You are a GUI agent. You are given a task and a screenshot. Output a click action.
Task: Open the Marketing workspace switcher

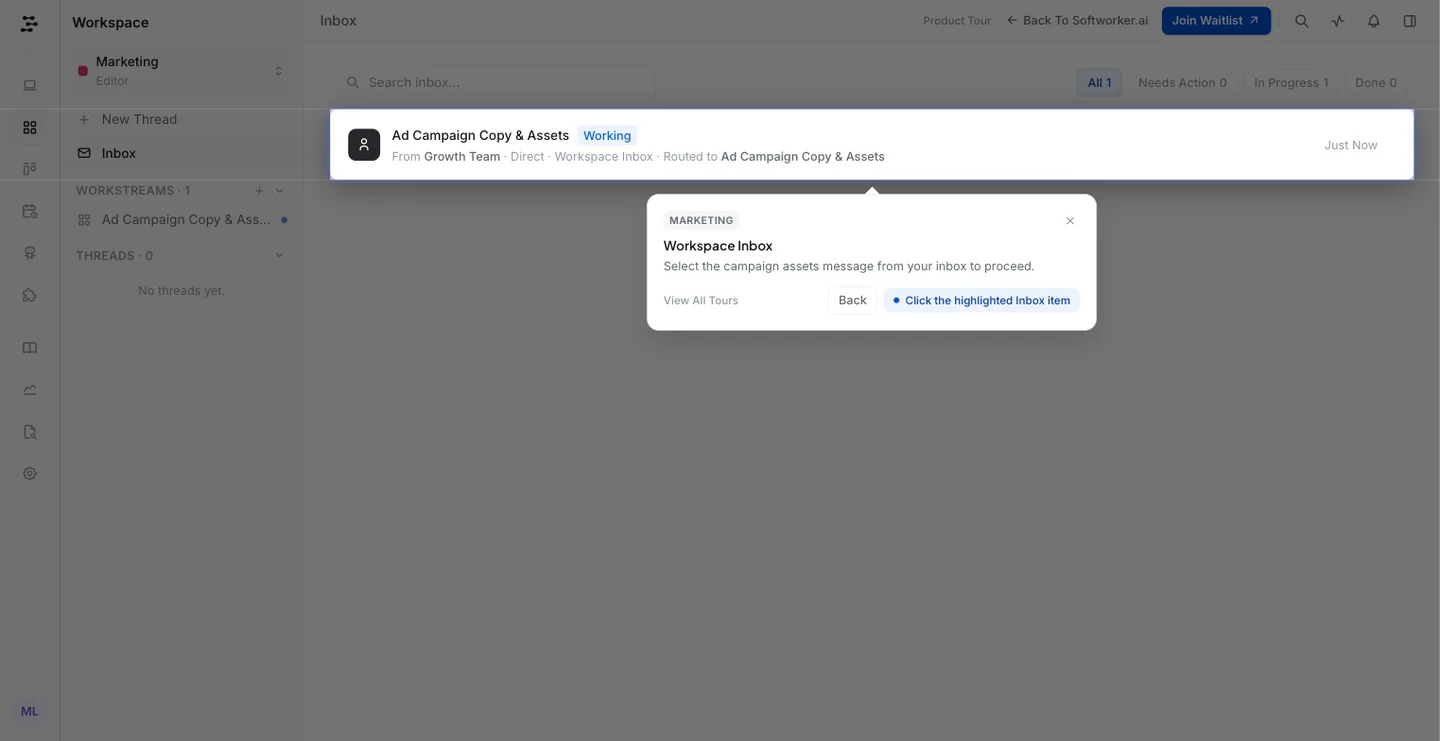click(x=181, y=71)
